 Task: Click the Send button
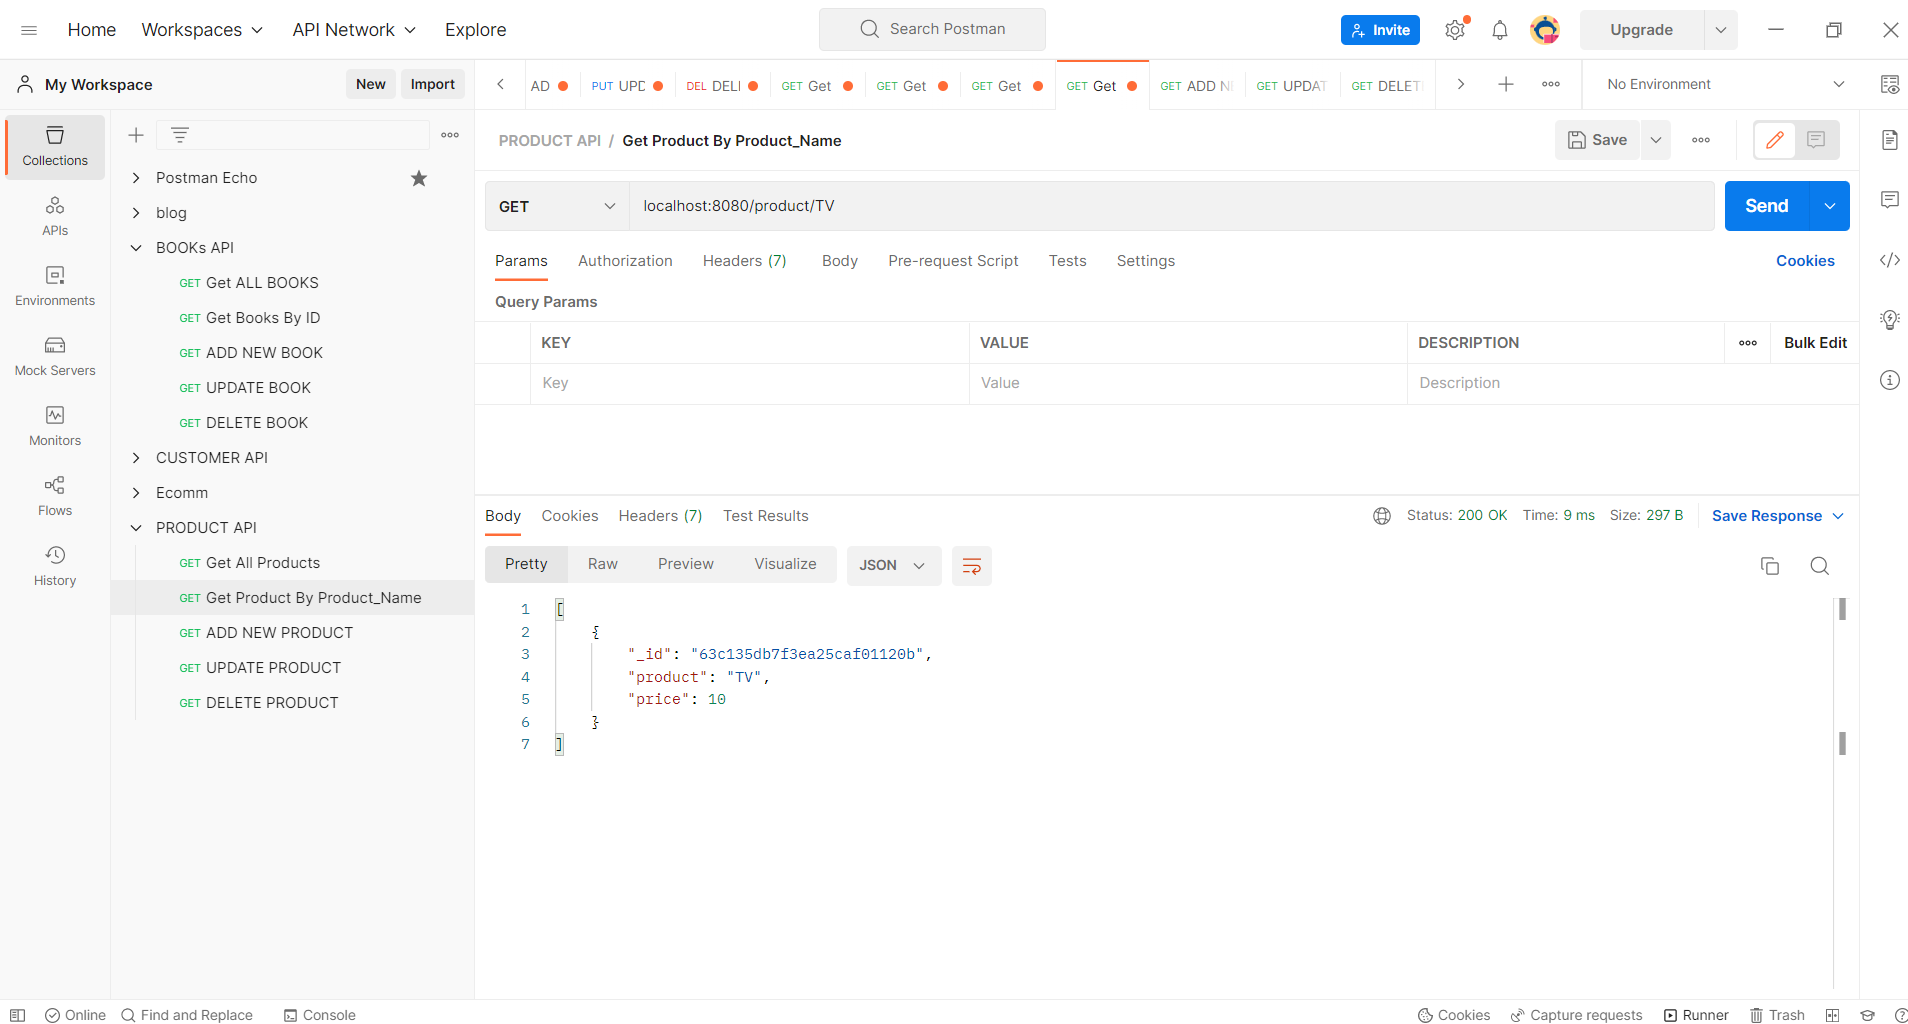(1766, 206)
